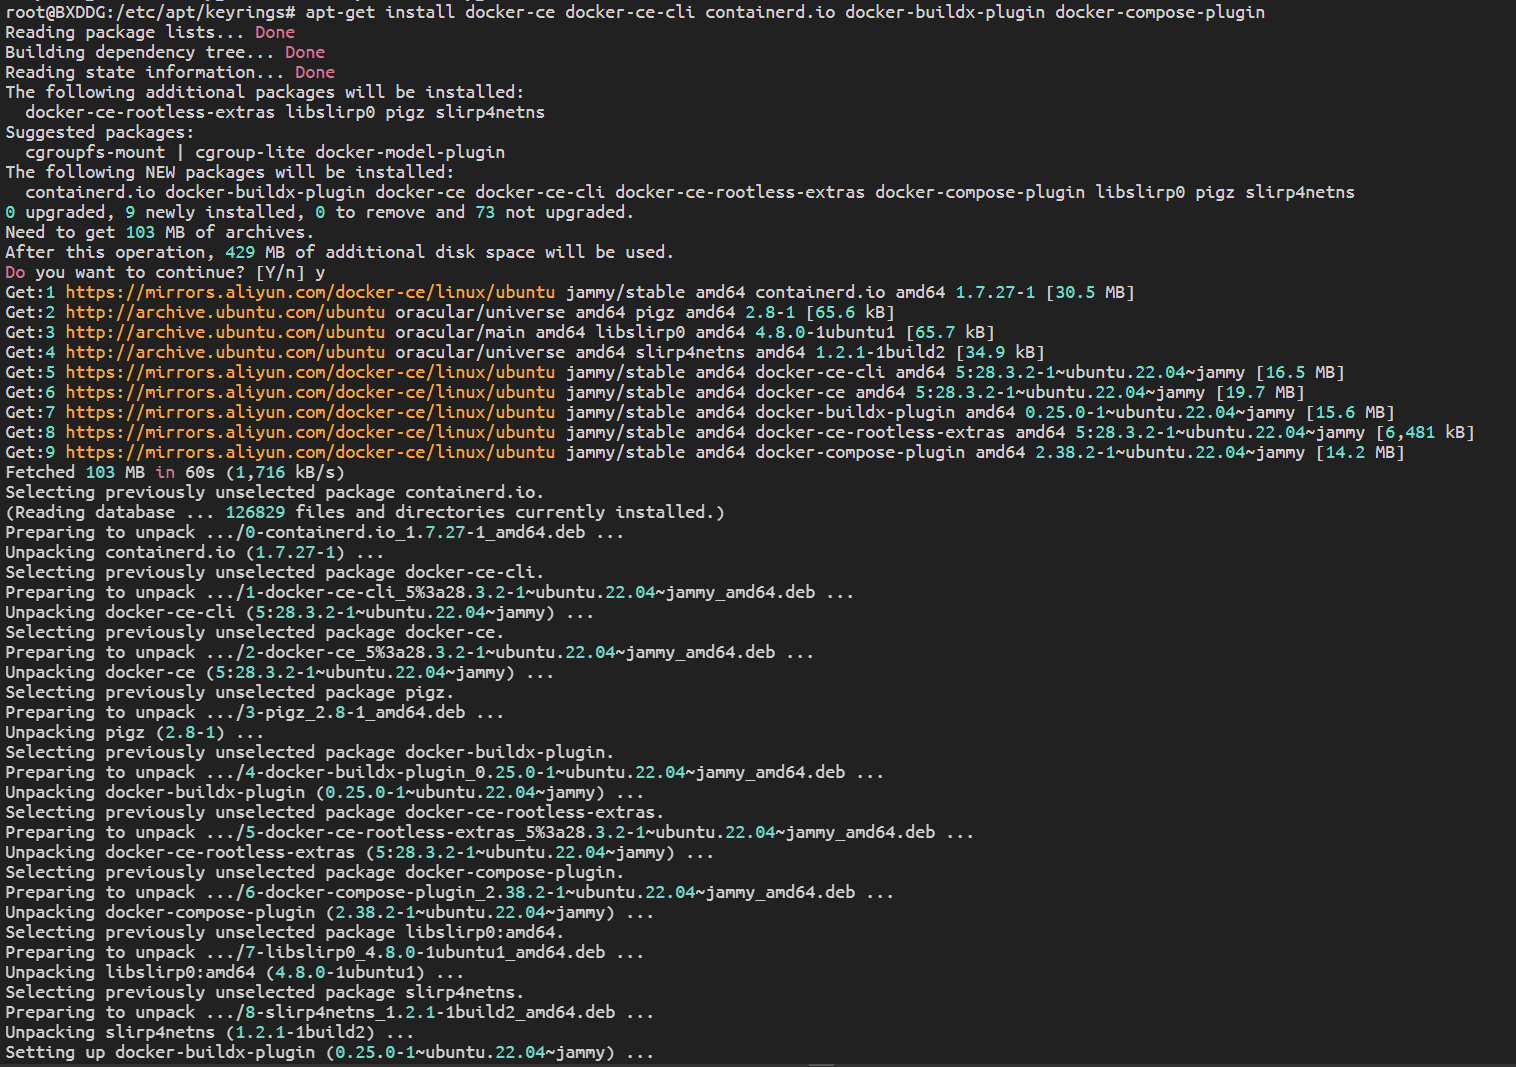This screenshot has width=1516, height=1067.
Task: Click 'Preparing to unpack .../2-docker-ce_5%3a28' line
Action: coord(410,652)
